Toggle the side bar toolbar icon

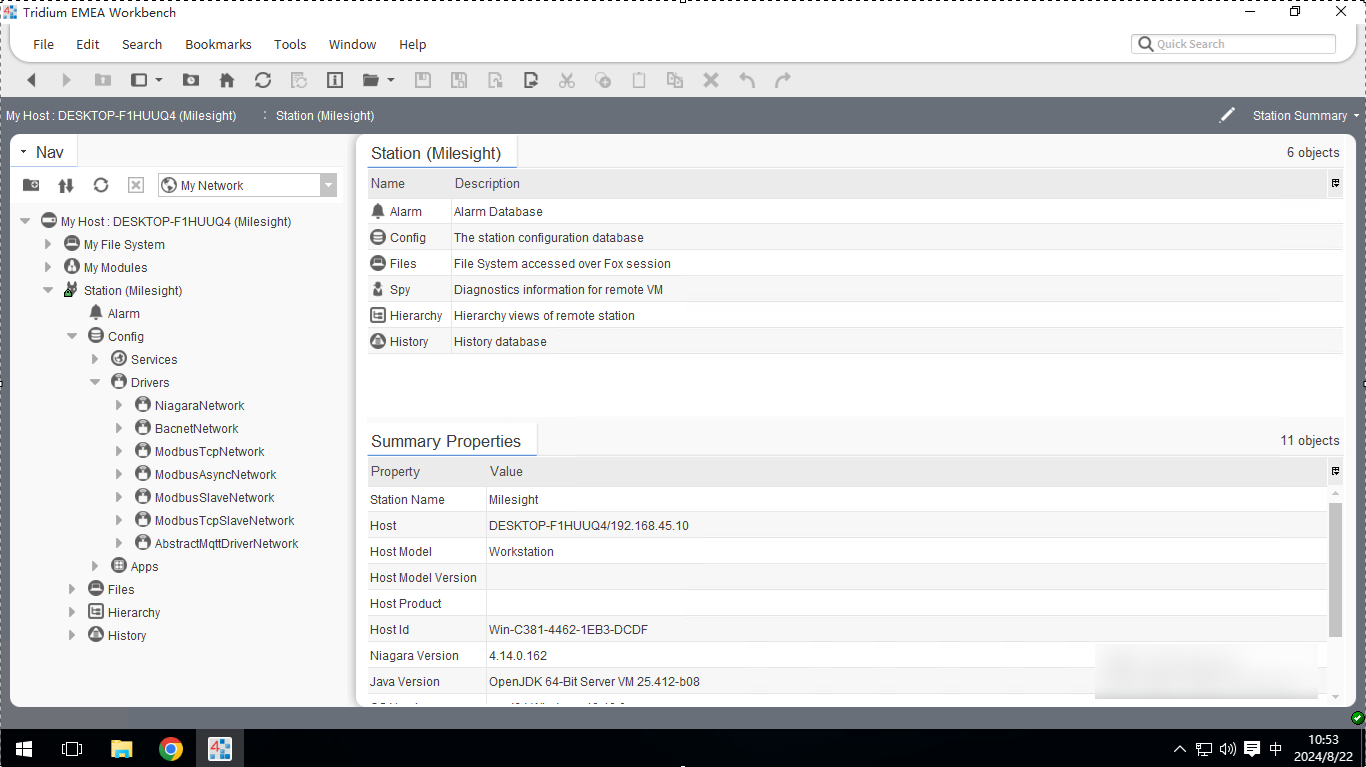[139, 80]
